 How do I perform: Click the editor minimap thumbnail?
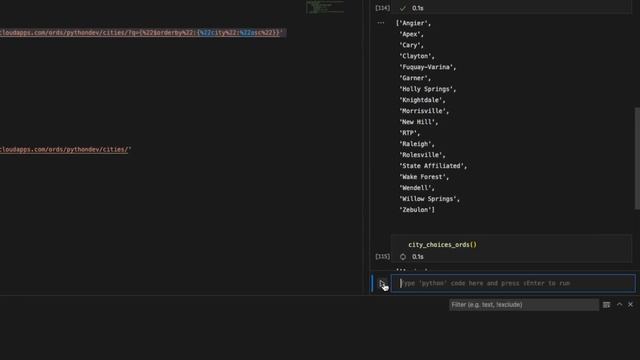click(x=325, y=7)
